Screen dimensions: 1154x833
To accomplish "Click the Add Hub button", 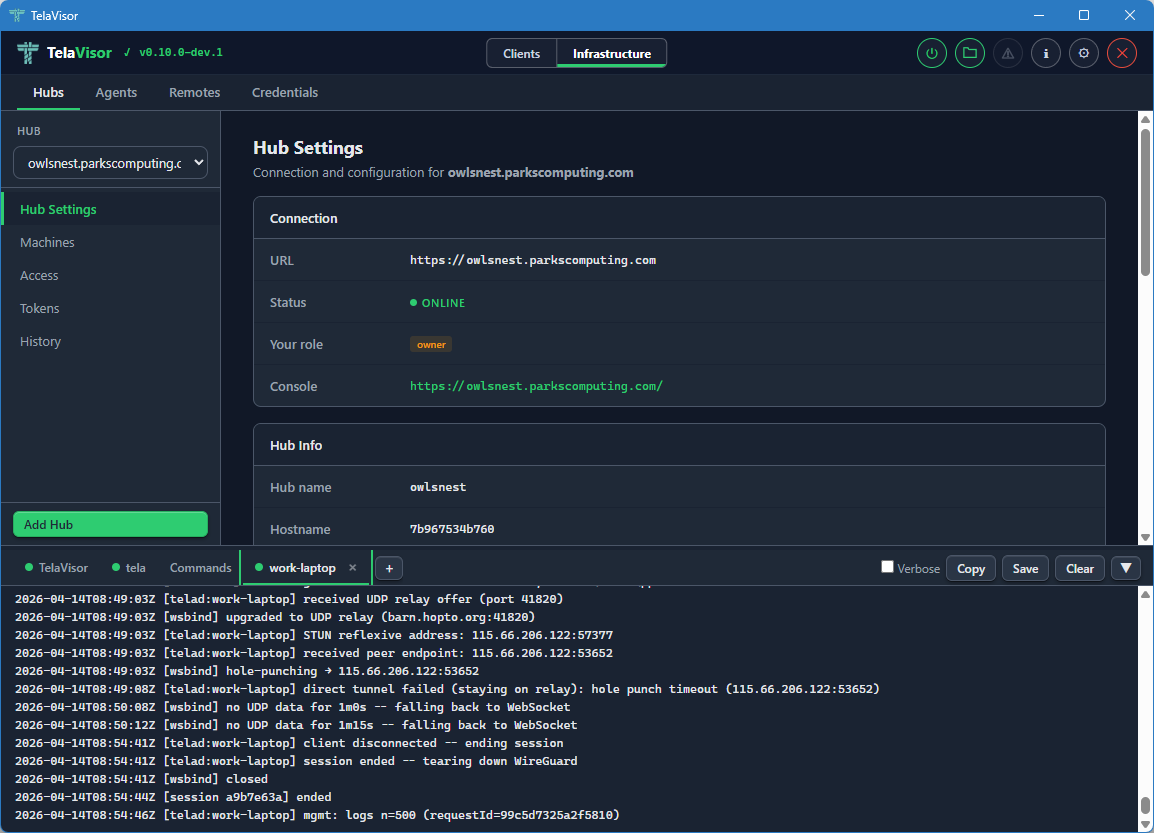I will click(110, 524).
